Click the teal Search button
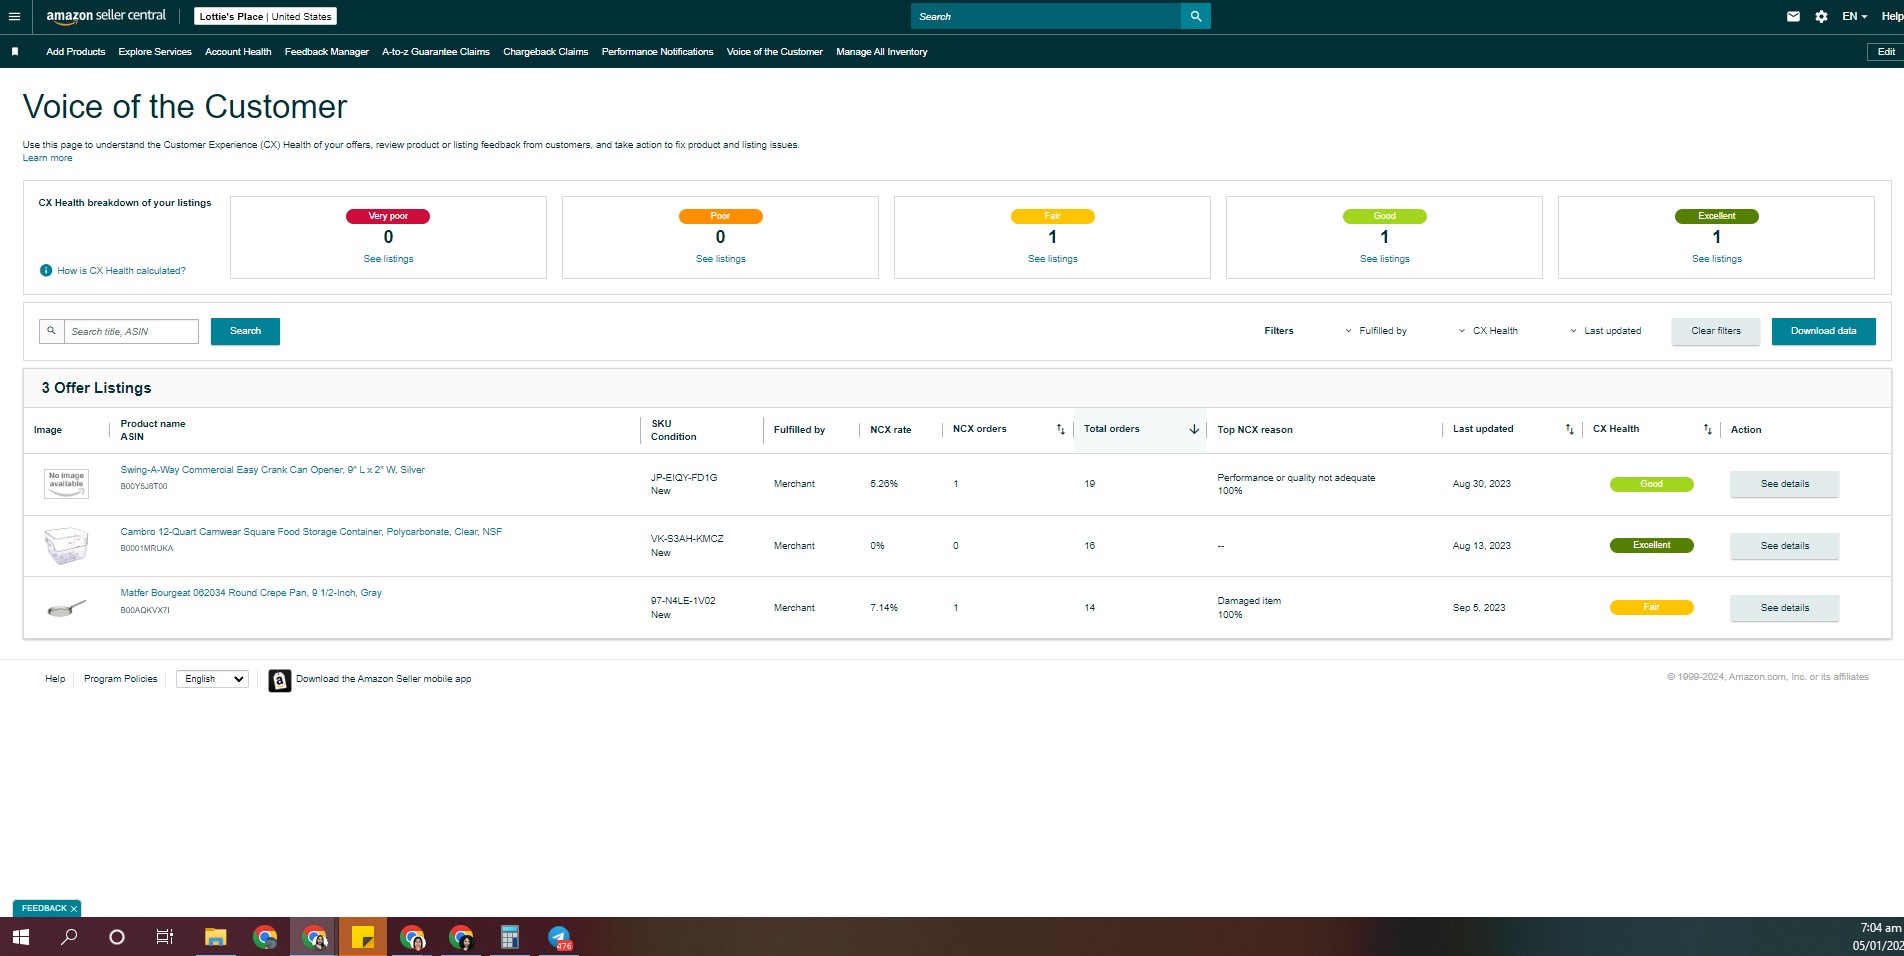This screenshot has width=1904, height=956. click(245, 331)
